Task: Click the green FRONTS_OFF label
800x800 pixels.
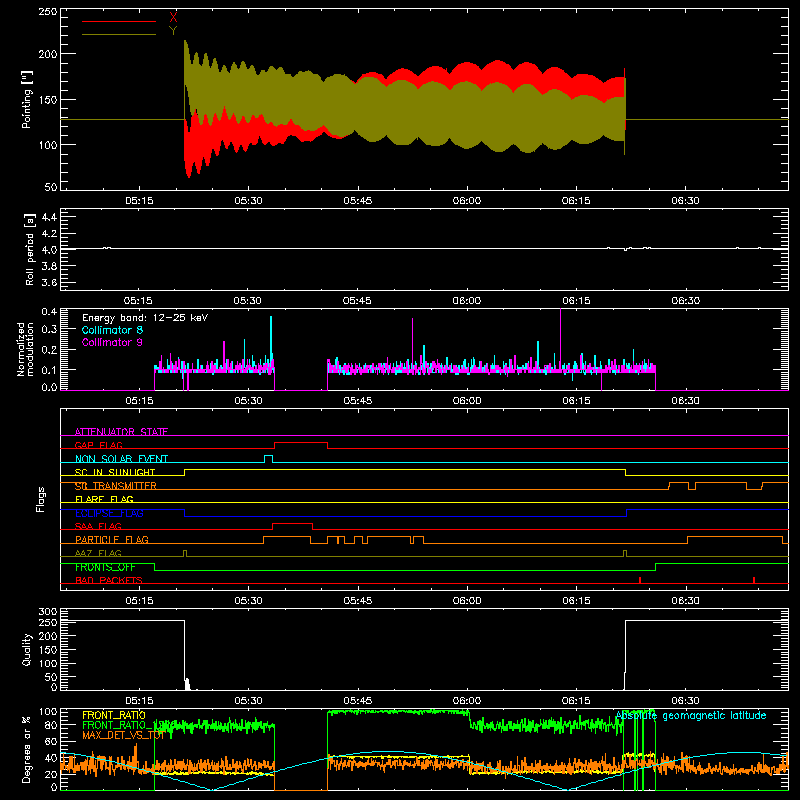Action: tap(105, 567)
